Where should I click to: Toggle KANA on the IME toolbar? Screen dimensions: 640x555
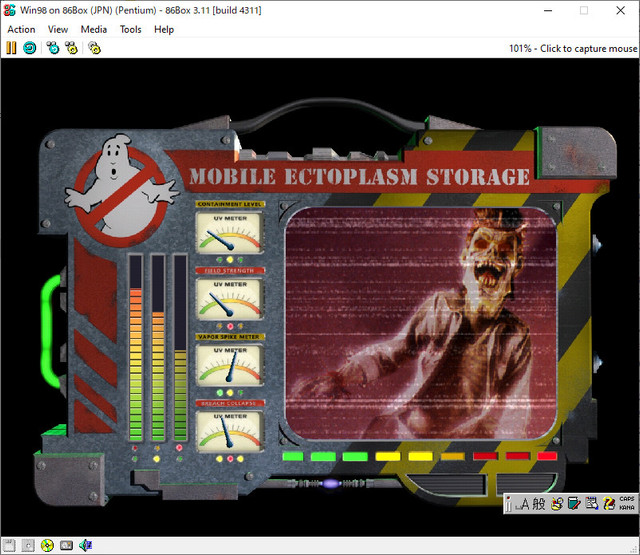point(627,508)
